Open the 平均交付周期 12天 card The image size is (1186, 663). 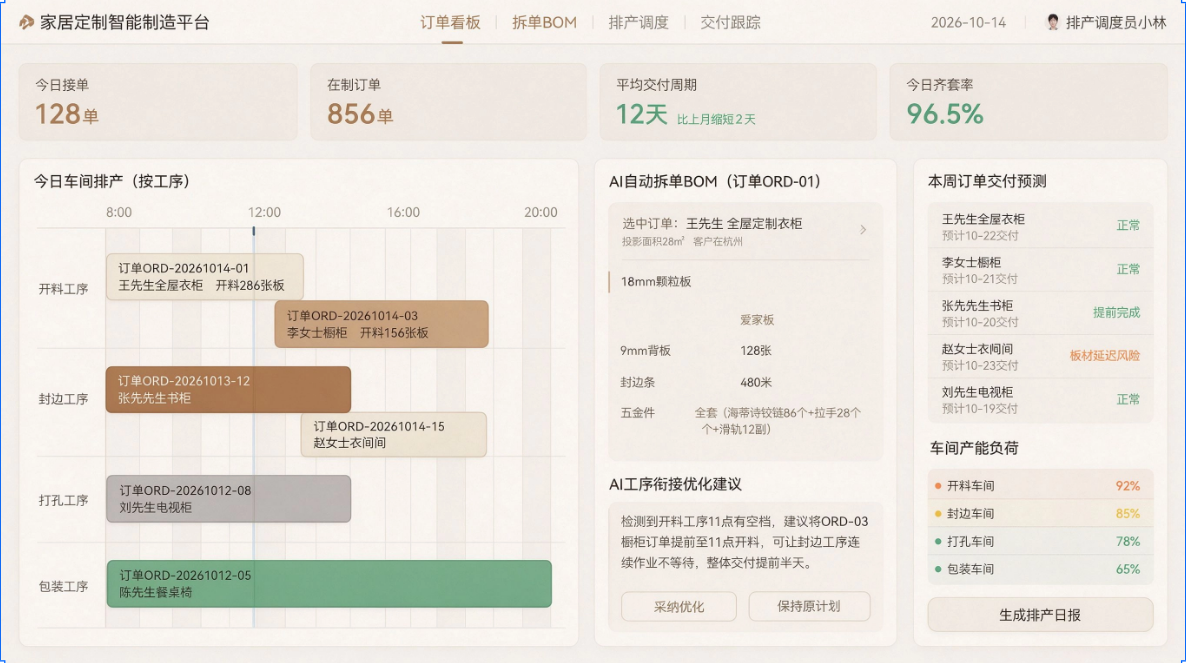(738, 101)
